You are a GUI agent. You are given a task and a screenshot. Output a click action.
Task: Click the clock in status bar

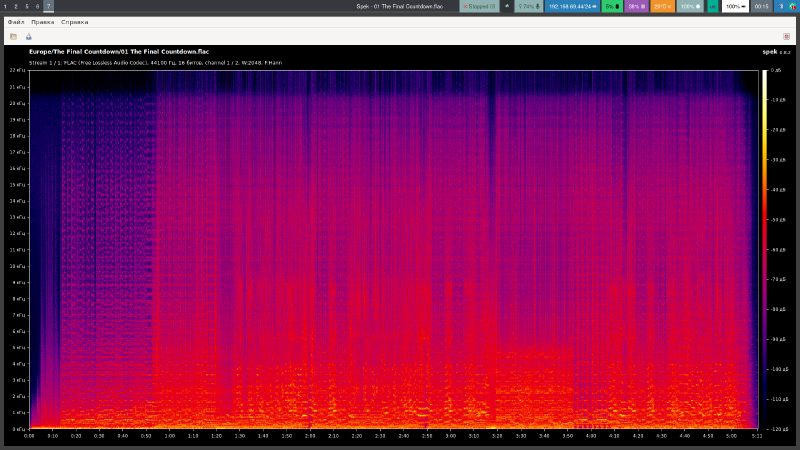(x=762, y=6)
